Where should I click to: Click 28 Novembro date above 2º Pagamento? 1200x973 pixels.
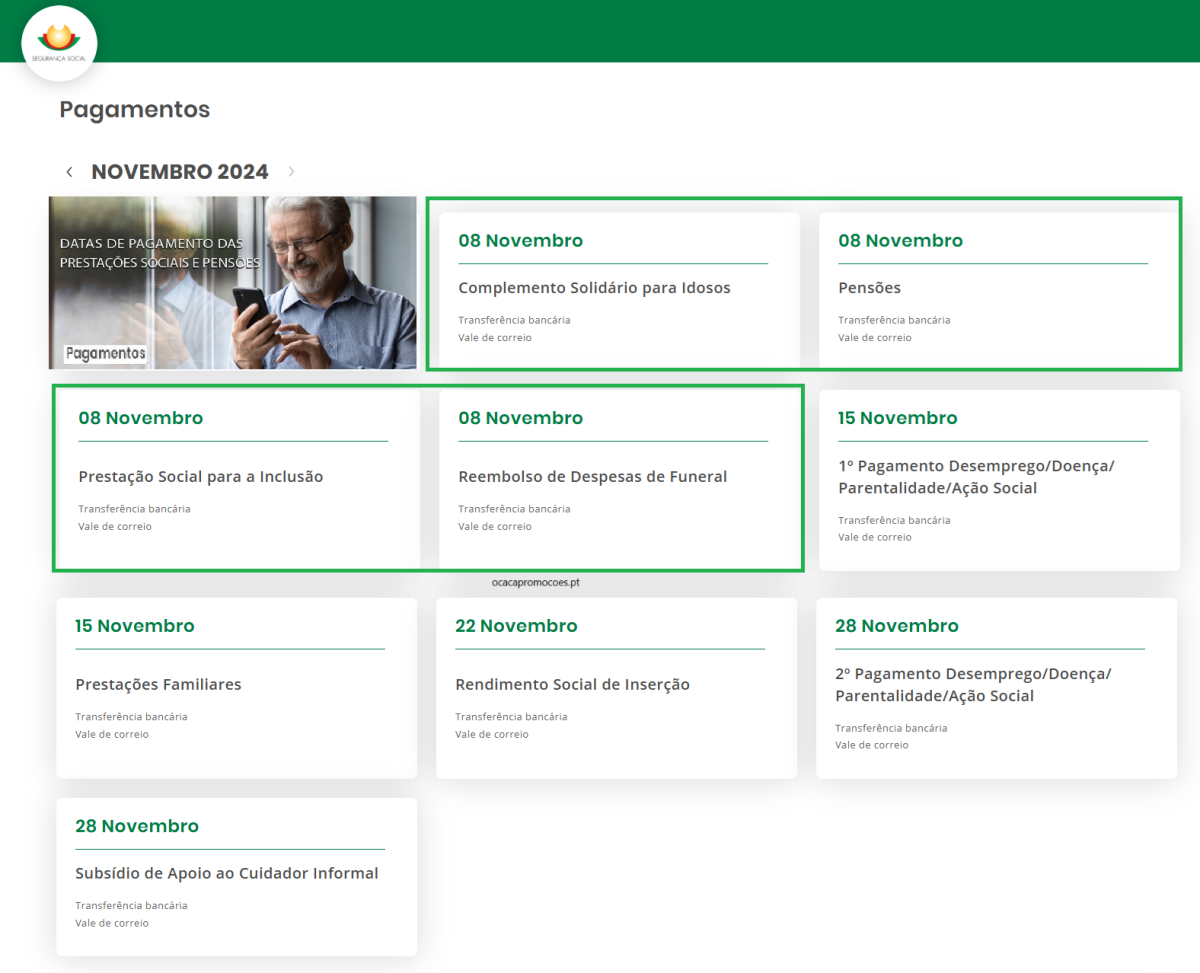pyautogui.click(x=896, y=626)
